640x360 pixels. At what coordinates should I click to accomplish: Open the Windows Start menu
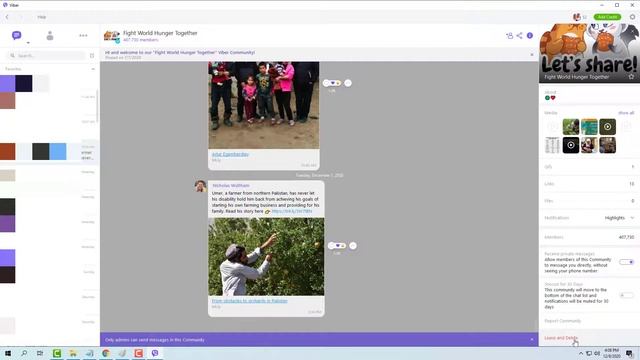(x=7, y=353)
